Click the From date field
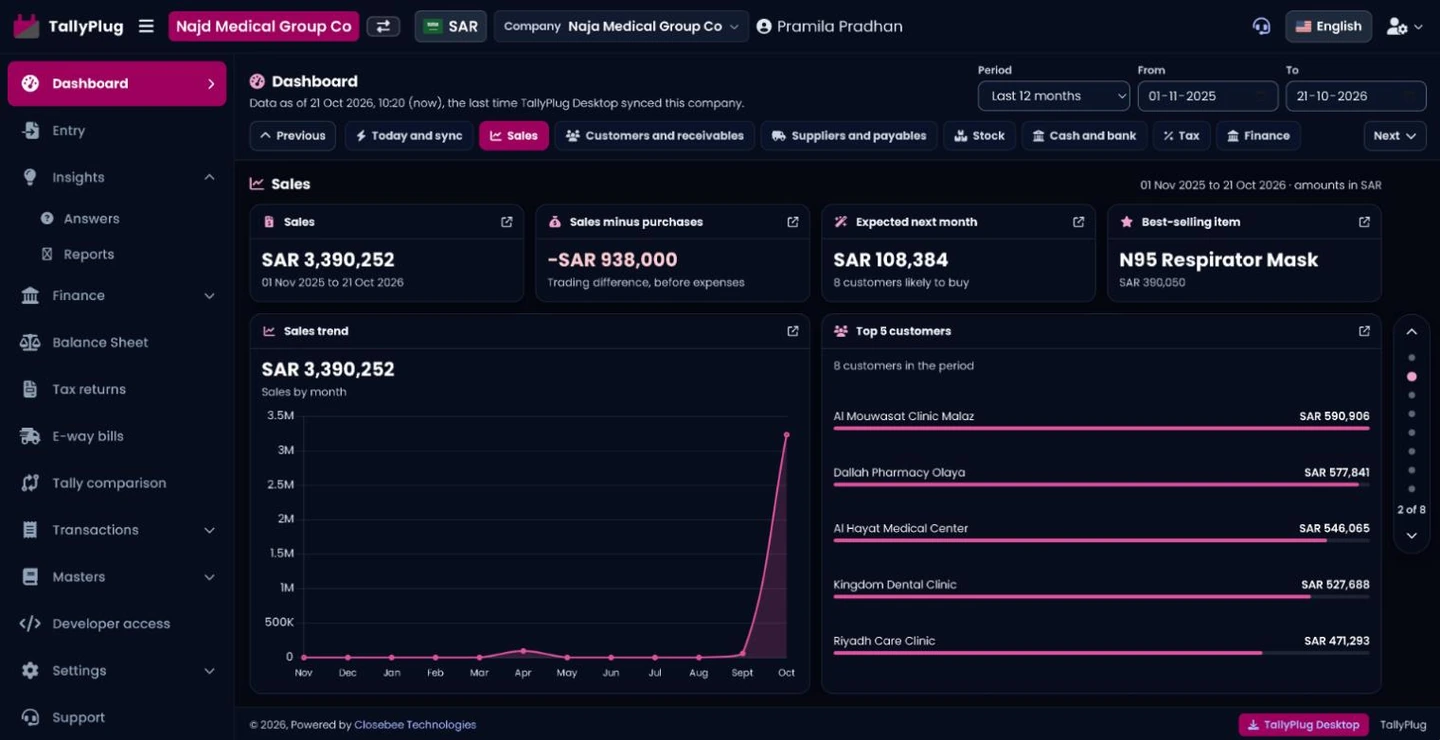Screen dimensions: 1440x740 click(x=1208, y=96)
